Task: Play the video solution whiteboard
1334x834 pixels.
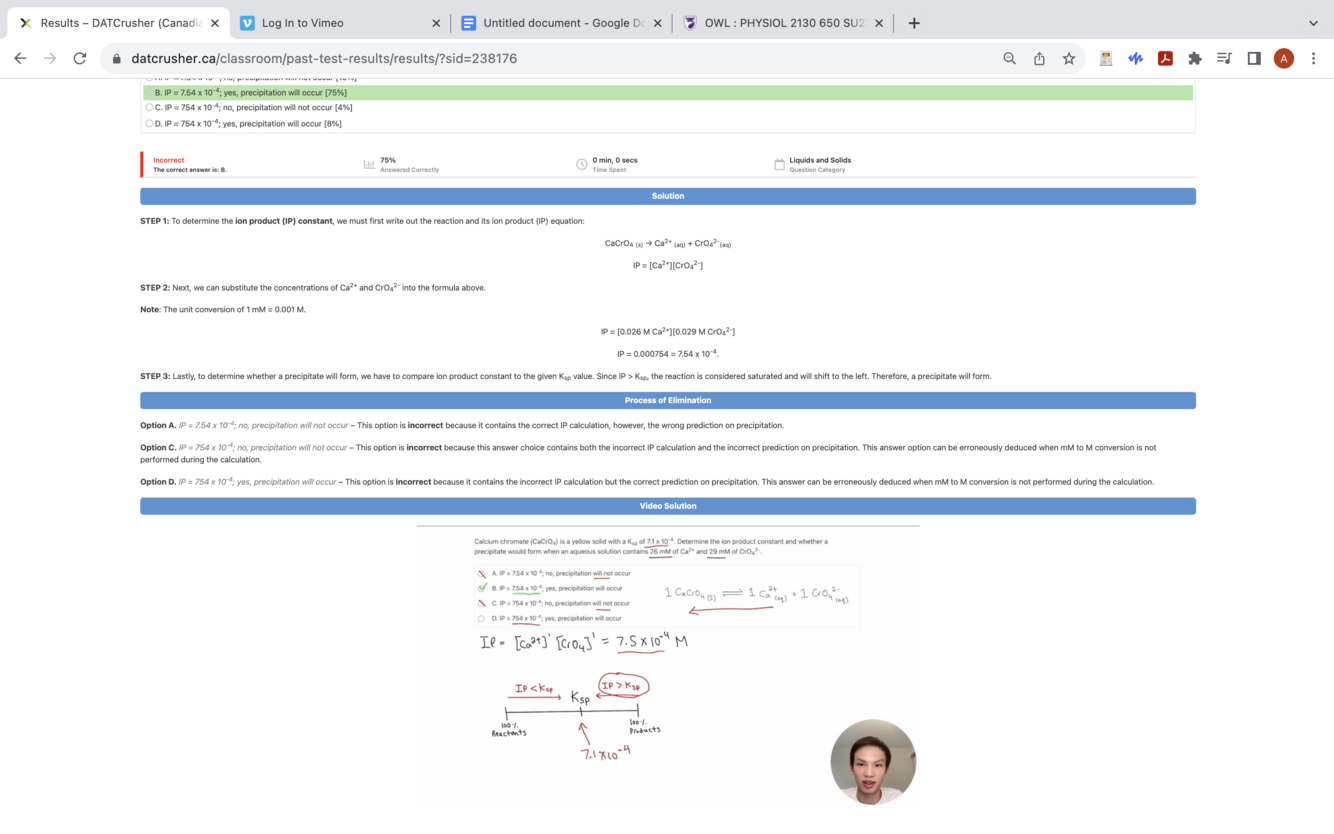Action: point(668,667)
